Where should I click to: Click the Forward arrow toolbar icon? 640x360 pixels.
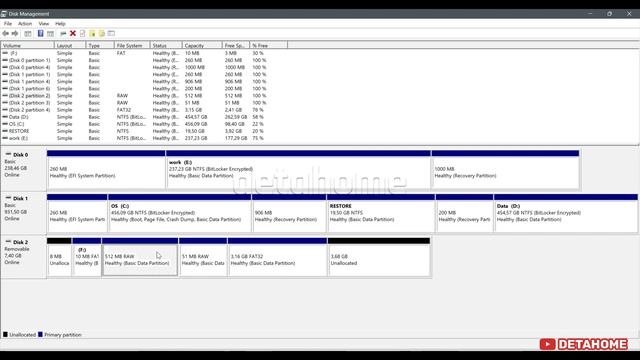pyautogui.click(x=15, y=33)
